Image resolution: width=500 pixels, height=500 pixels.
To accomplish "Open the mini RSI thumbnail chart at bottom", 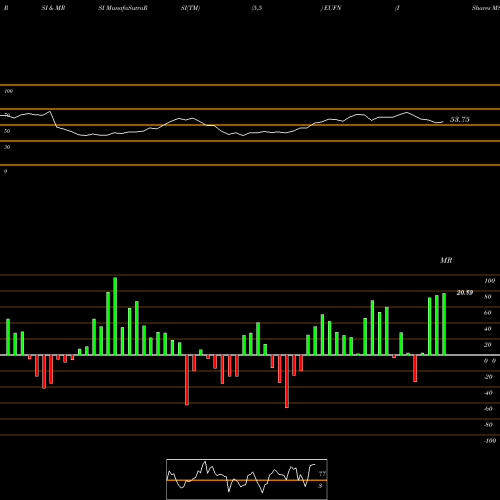I will [x=247, y=479].
